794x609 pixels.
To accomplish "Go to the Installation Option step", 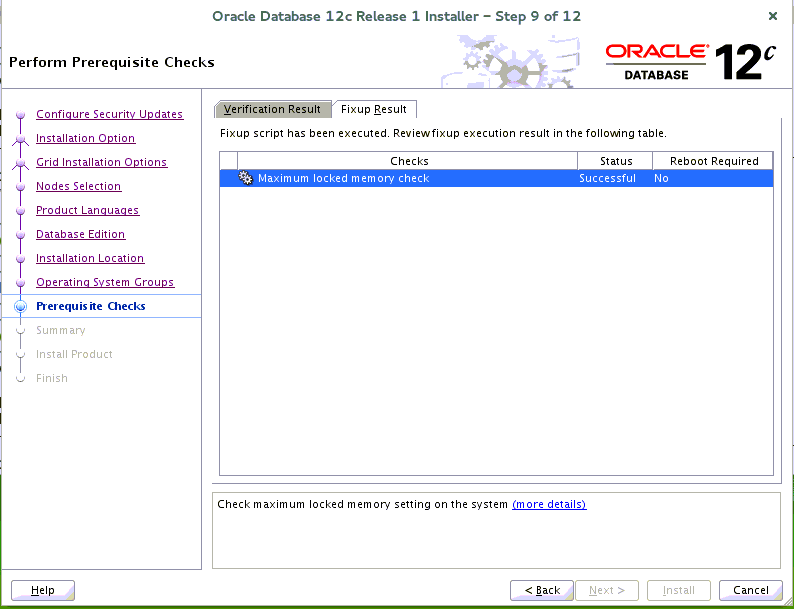I will point(86,138).
